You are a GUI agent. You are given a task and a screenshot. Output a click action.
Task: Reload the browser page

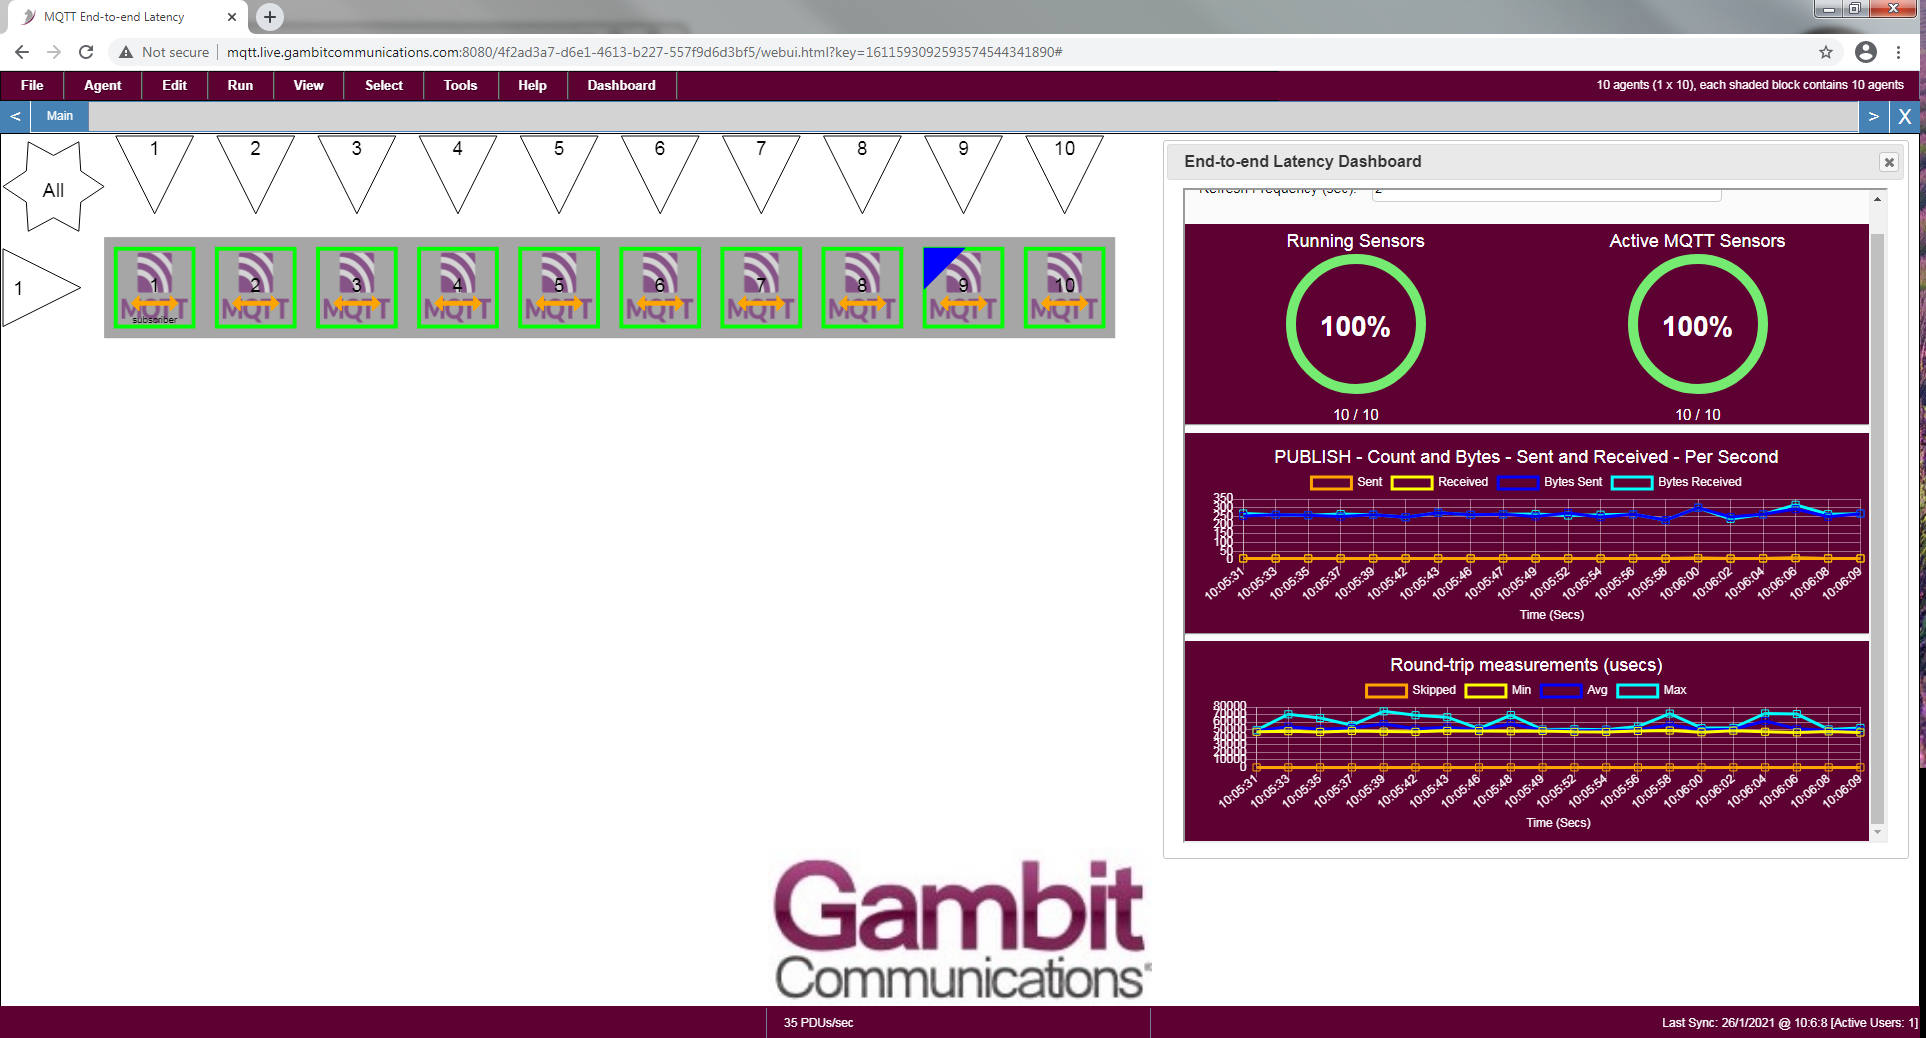[x=86, y=52]
